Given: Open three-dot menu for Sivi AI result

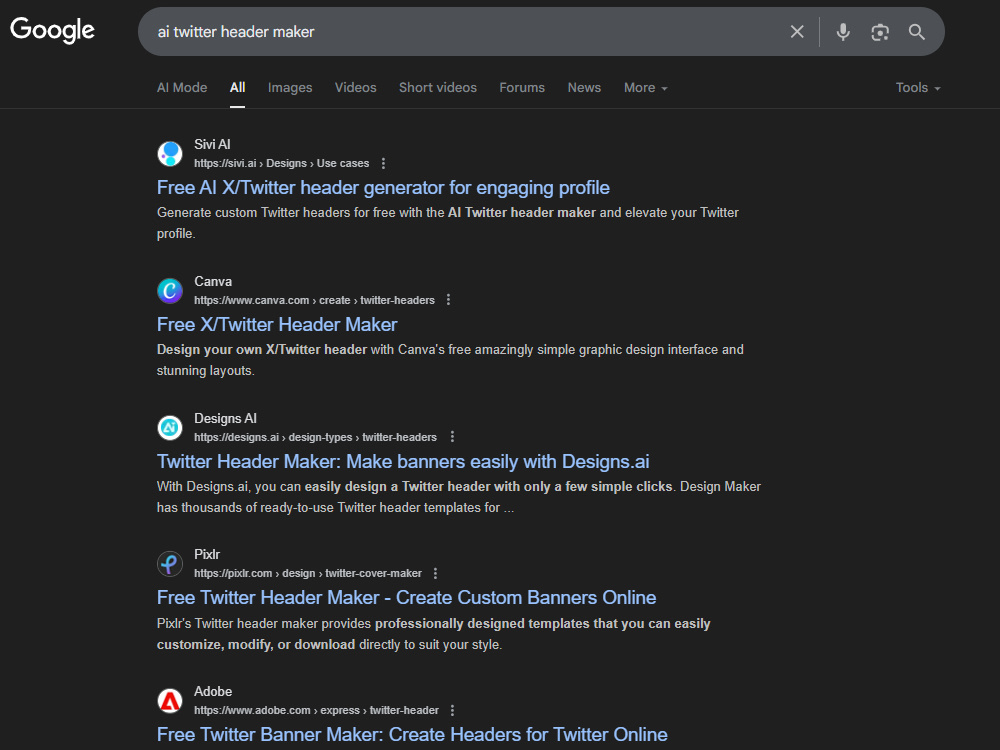Looking at the screenshot, I should (x=383, y=163).
